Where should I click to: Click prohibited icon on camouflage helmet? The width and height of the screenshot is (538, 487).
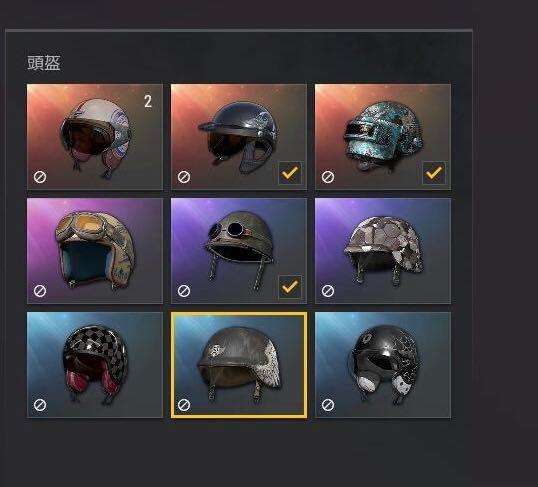pyautogui.click(x=328, y=291)
